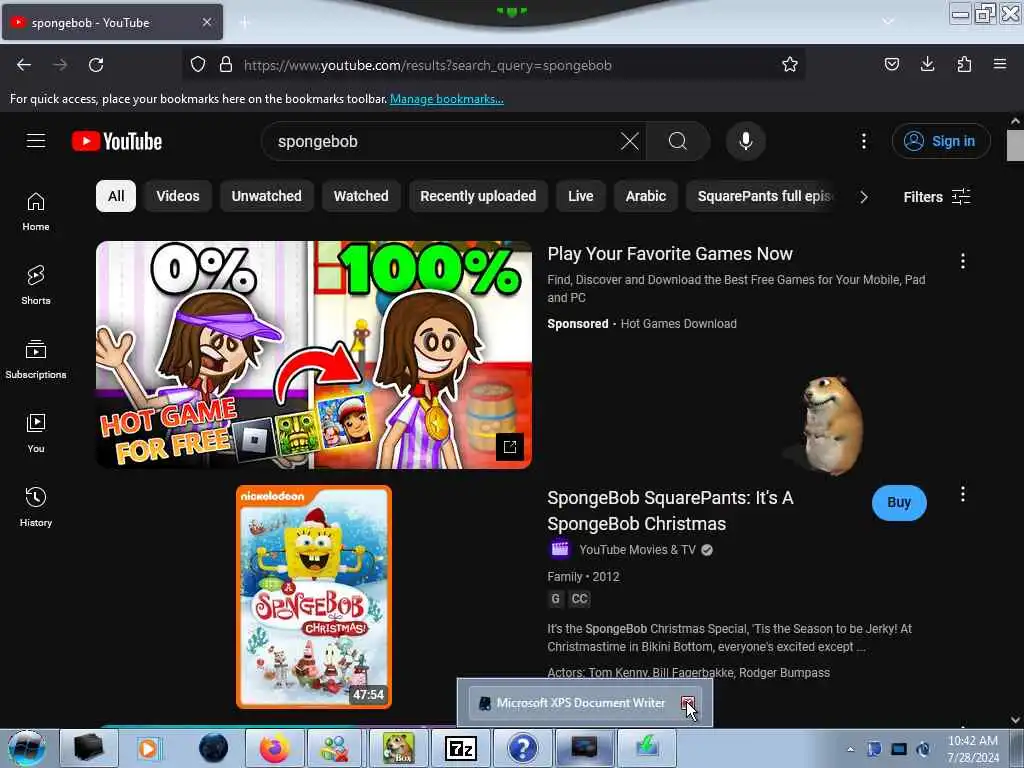This screenshot has width=1024, height=768.
Task: Start voice search with microphone
Action: click(746, 141)
